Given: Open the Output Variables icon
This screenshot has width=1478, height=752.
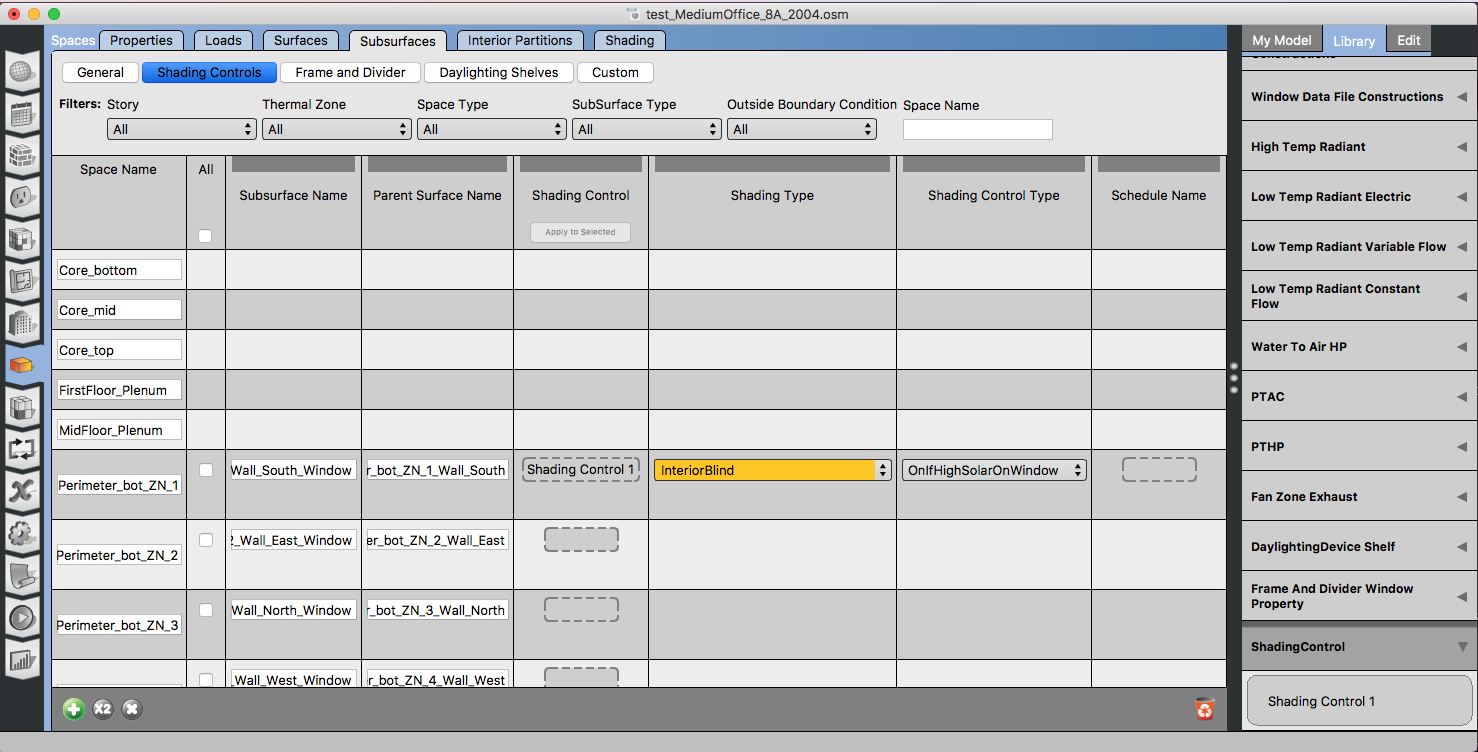Looking at the screenshot, I should tap(22, 491).
